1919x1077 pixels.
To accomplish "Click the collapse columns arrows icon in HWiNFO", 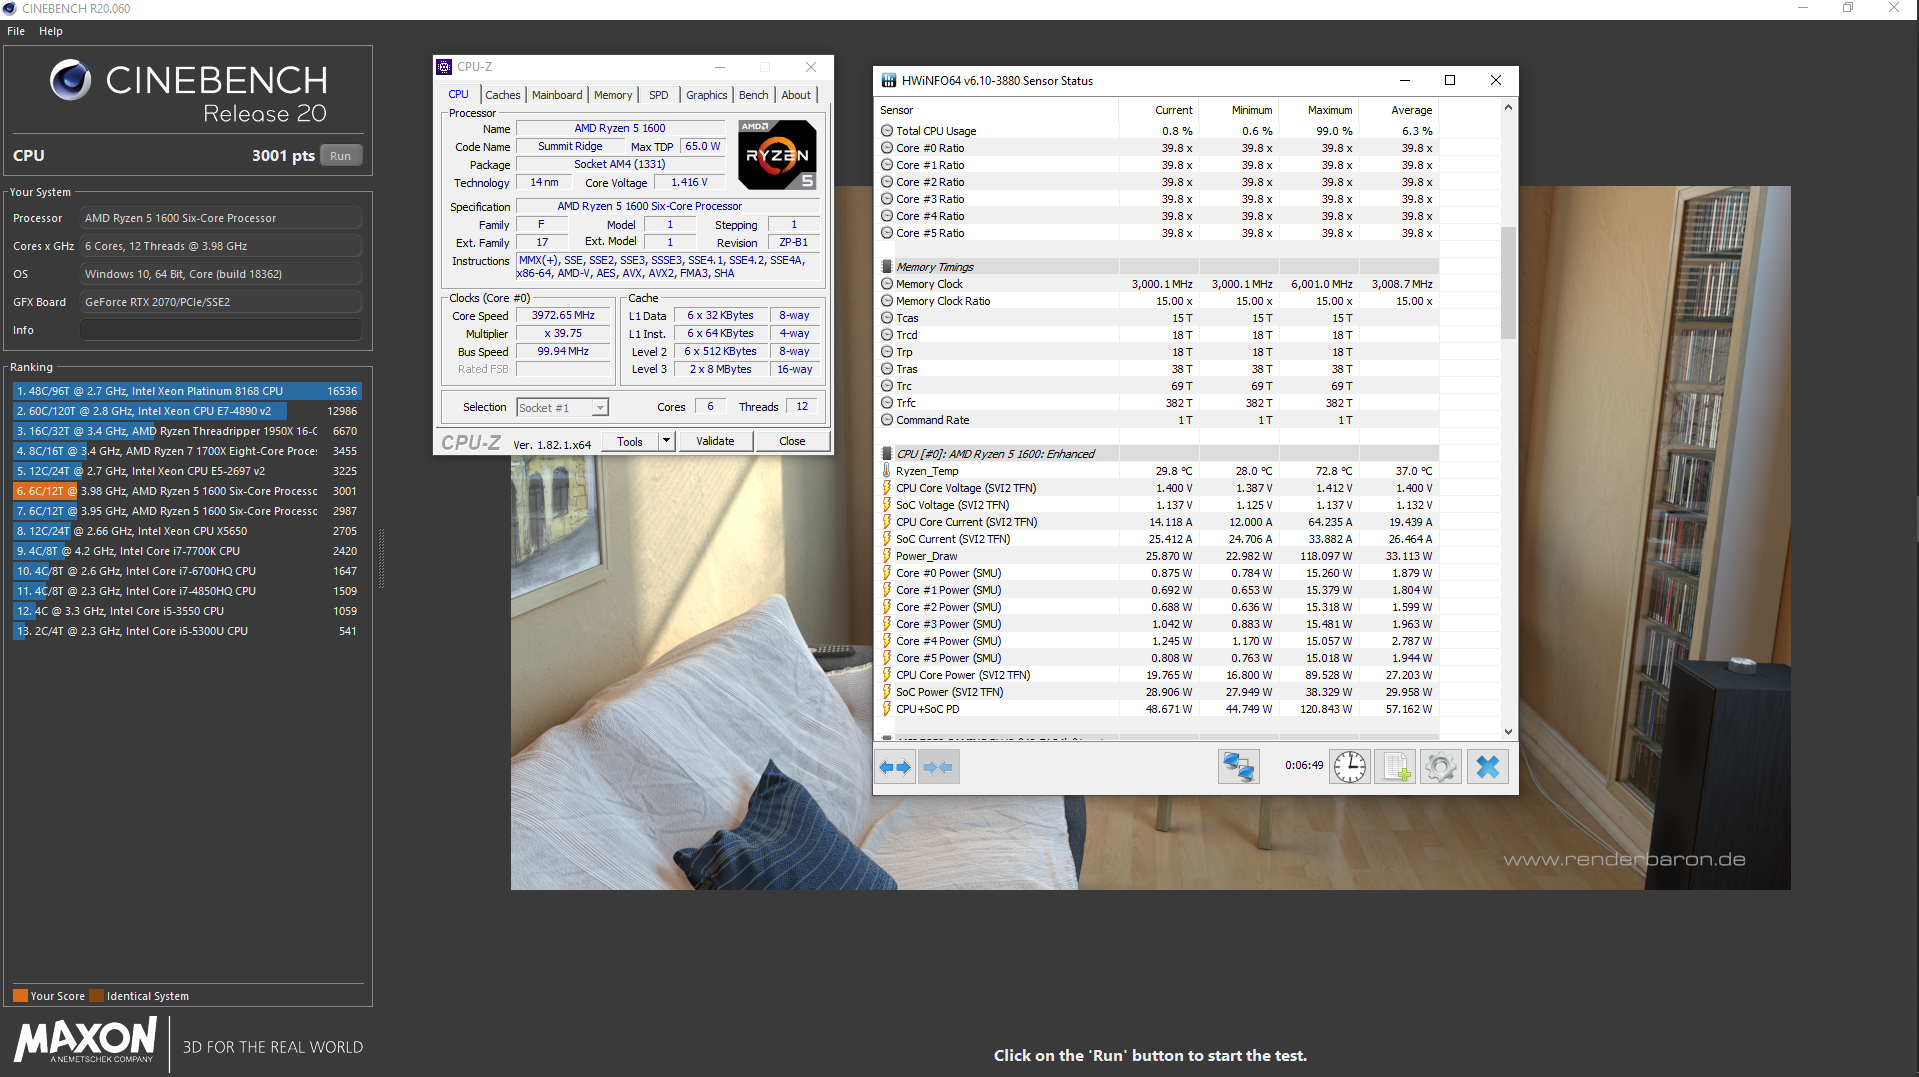I will tap(938, 767).
